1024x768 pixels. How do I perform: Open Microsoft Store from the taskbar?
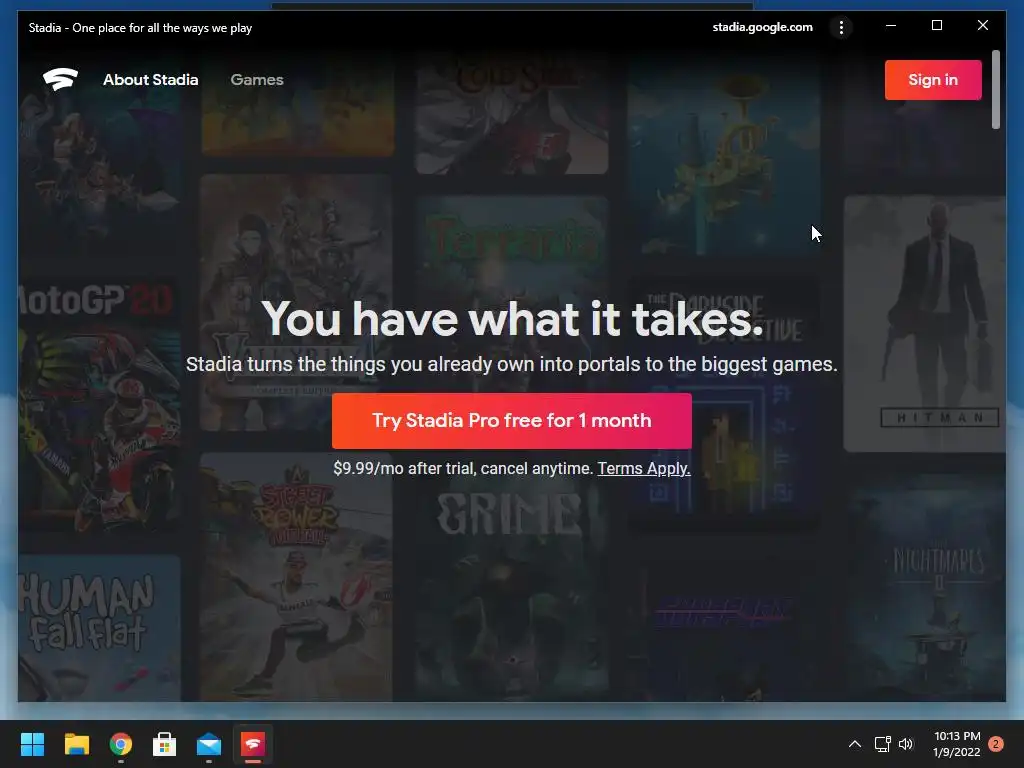(165, 744)
